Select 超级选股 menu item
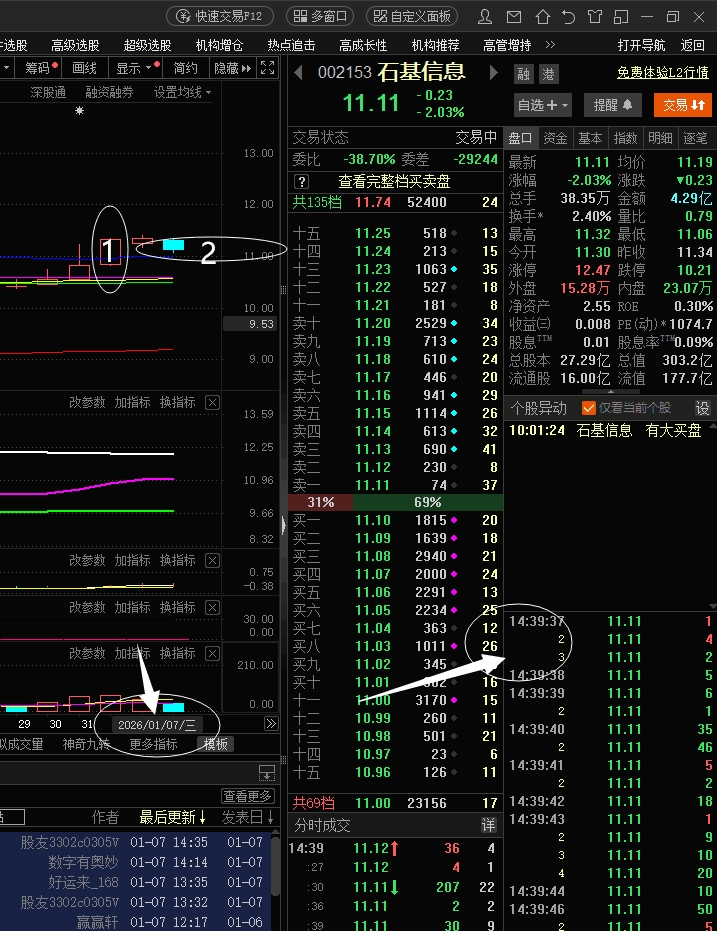717x931 pixels. click(x=147, y=45)
